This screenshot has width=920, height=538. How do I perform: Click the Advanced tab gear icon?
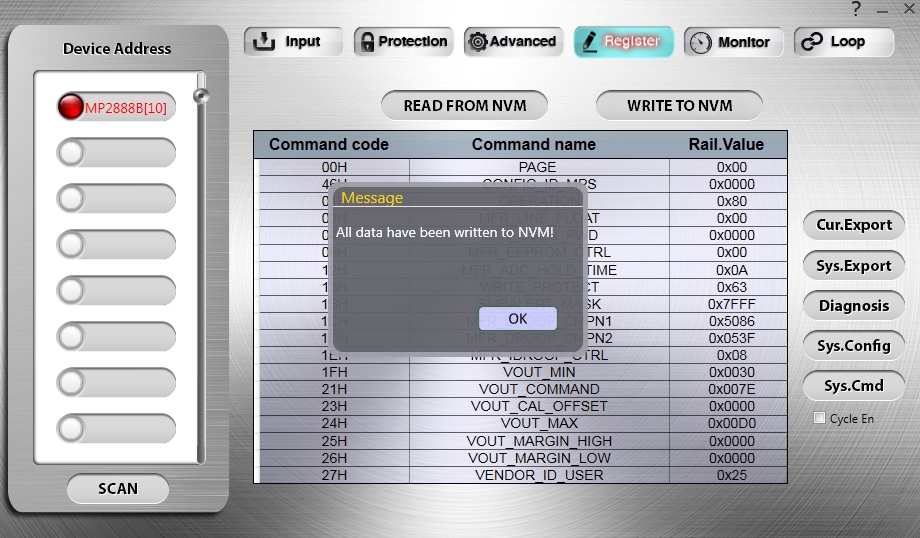[x=478, y=42]
